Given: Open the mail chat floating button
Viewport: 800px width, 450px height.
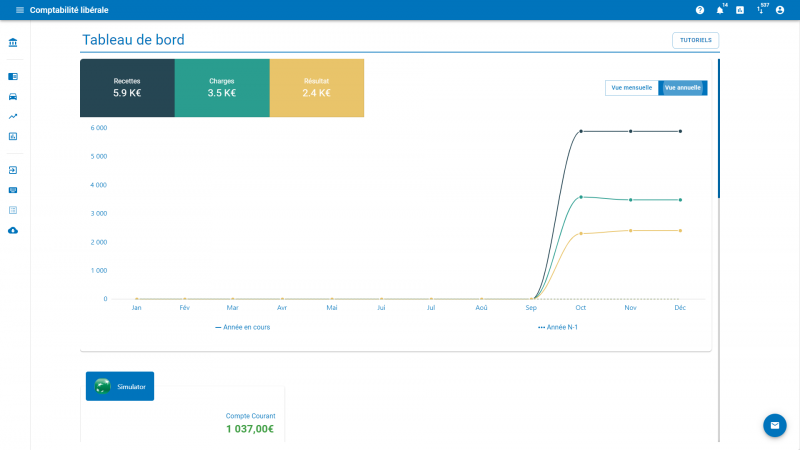Looking at the screenshot, I should pos(774,425).
